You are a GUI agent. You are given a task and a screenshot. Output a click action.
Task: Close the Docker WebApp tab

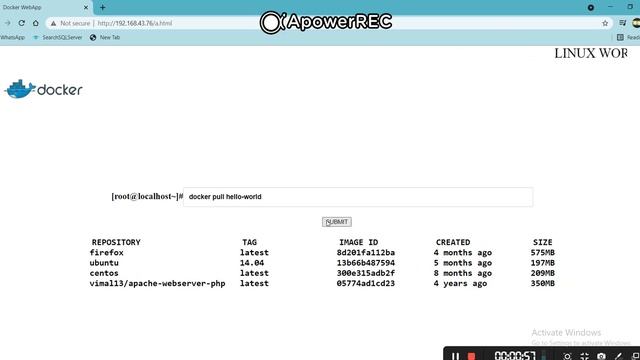(86, 7)
